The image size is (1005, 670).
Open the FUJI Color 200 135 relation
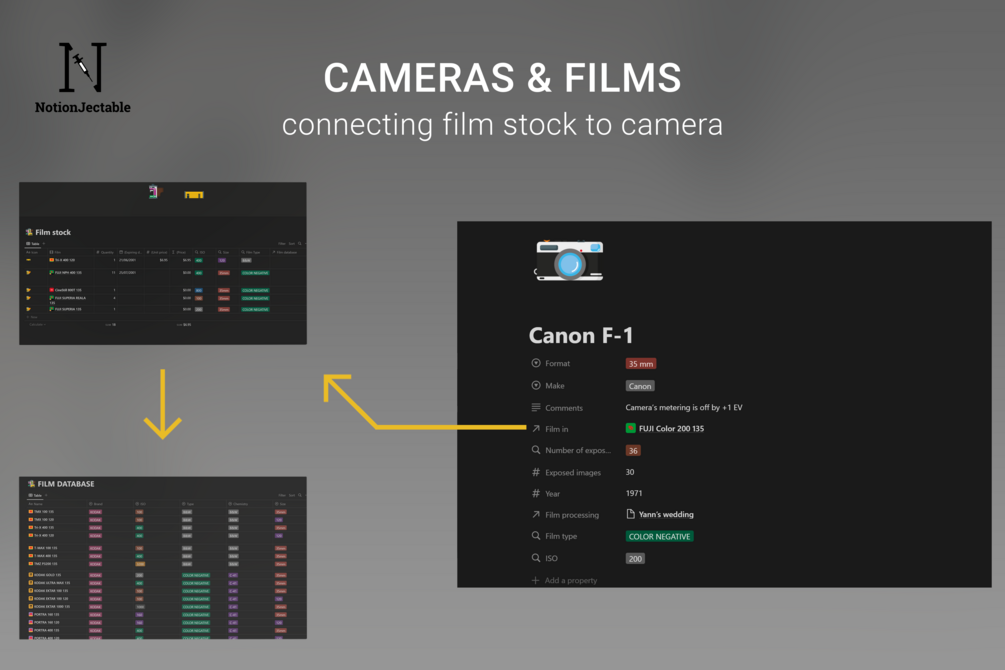click(x=671, y=428)
